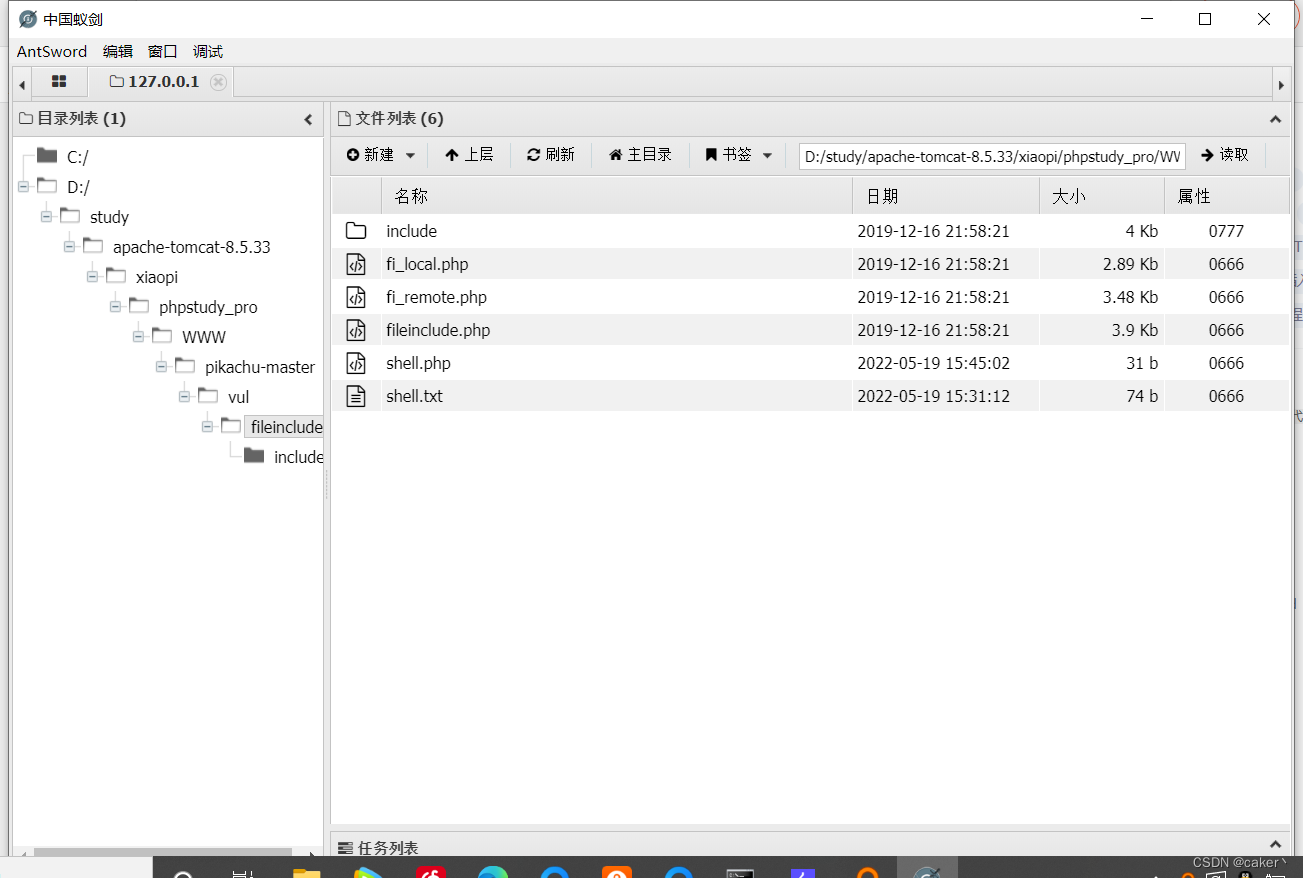Click the fi_remote.php file icon

356,297
